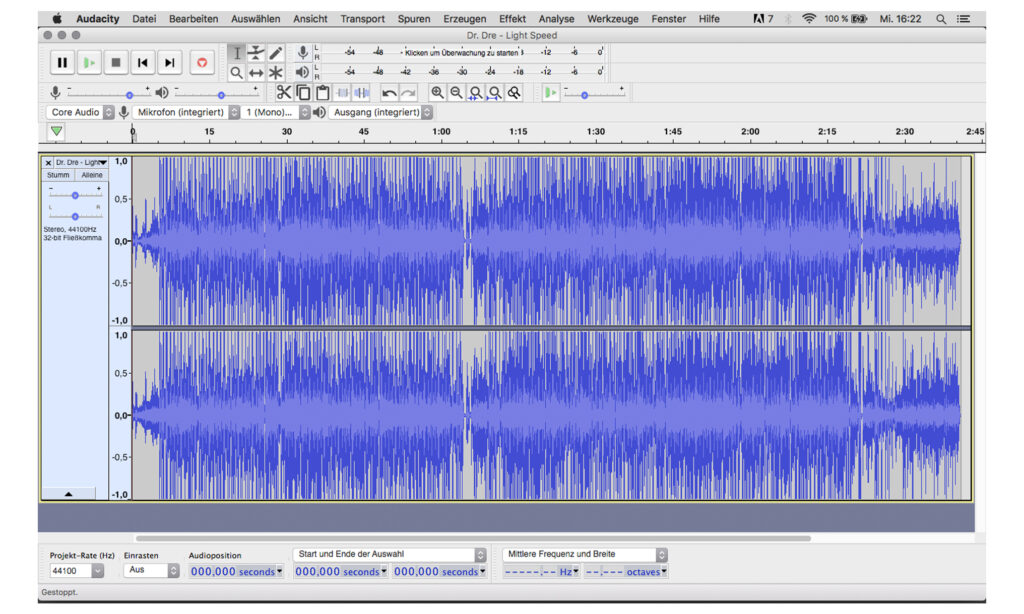Click the playback volume slider knob
This screenshot has height=614, width=1024.
221,95
